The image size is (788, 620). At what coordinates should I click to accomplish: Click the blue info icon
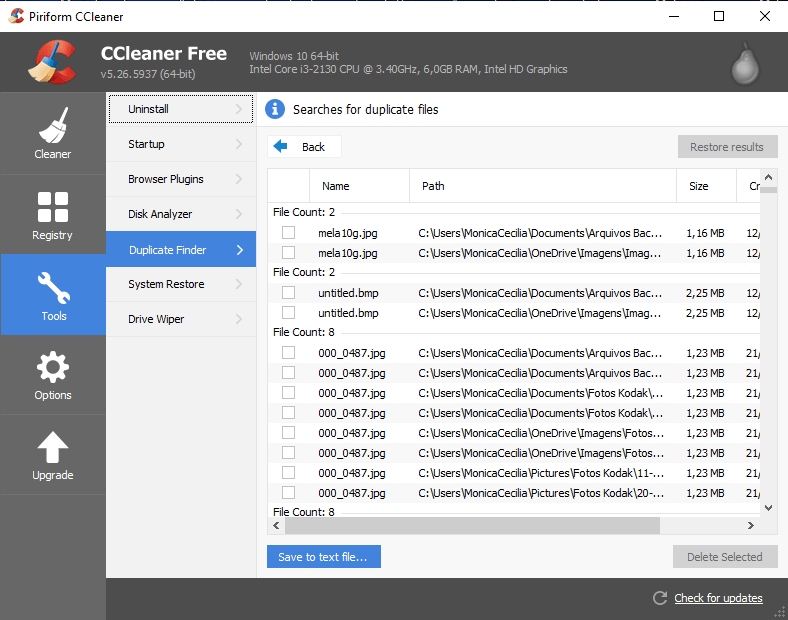275,109
